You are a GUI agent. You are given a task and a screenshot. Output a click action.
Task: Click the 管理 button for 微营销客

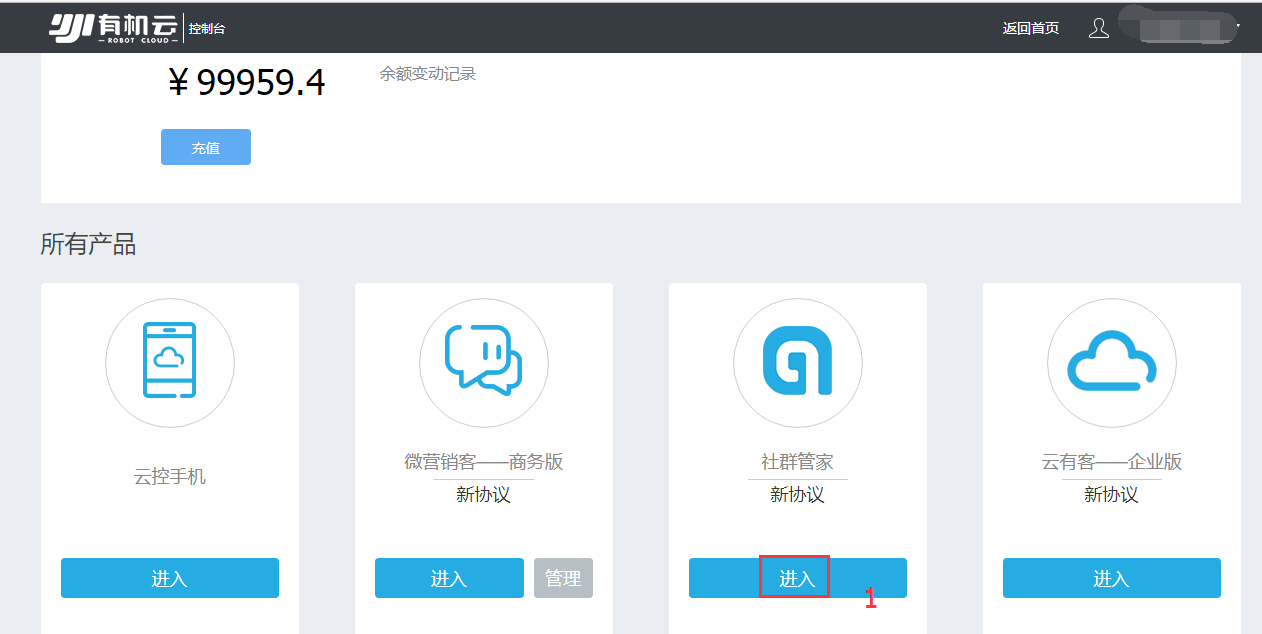(x=563, y=578)
